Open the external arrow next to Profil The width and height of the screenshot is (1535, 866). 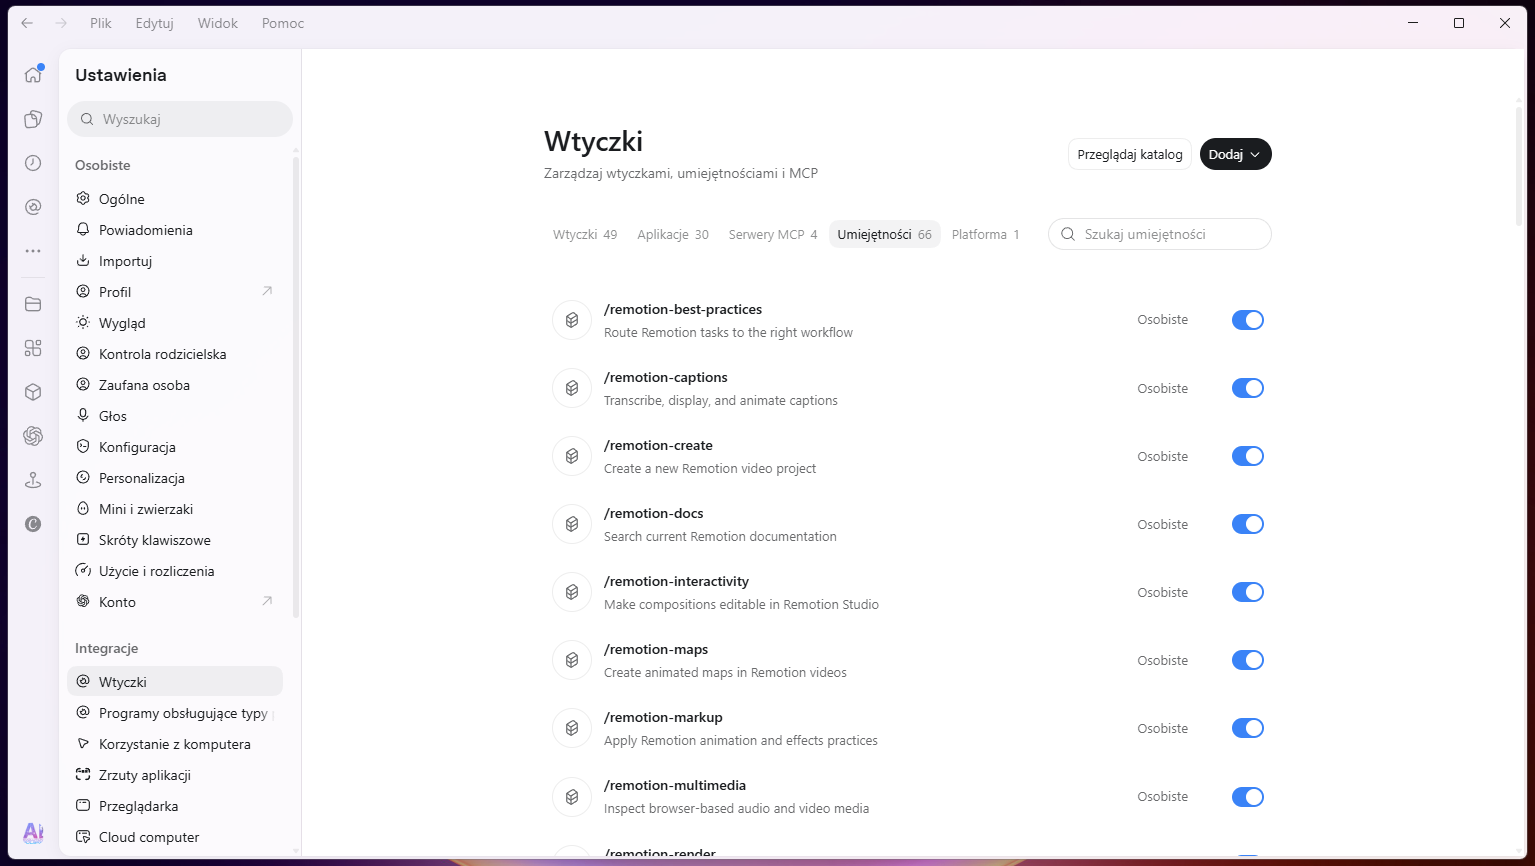point(267,292)
